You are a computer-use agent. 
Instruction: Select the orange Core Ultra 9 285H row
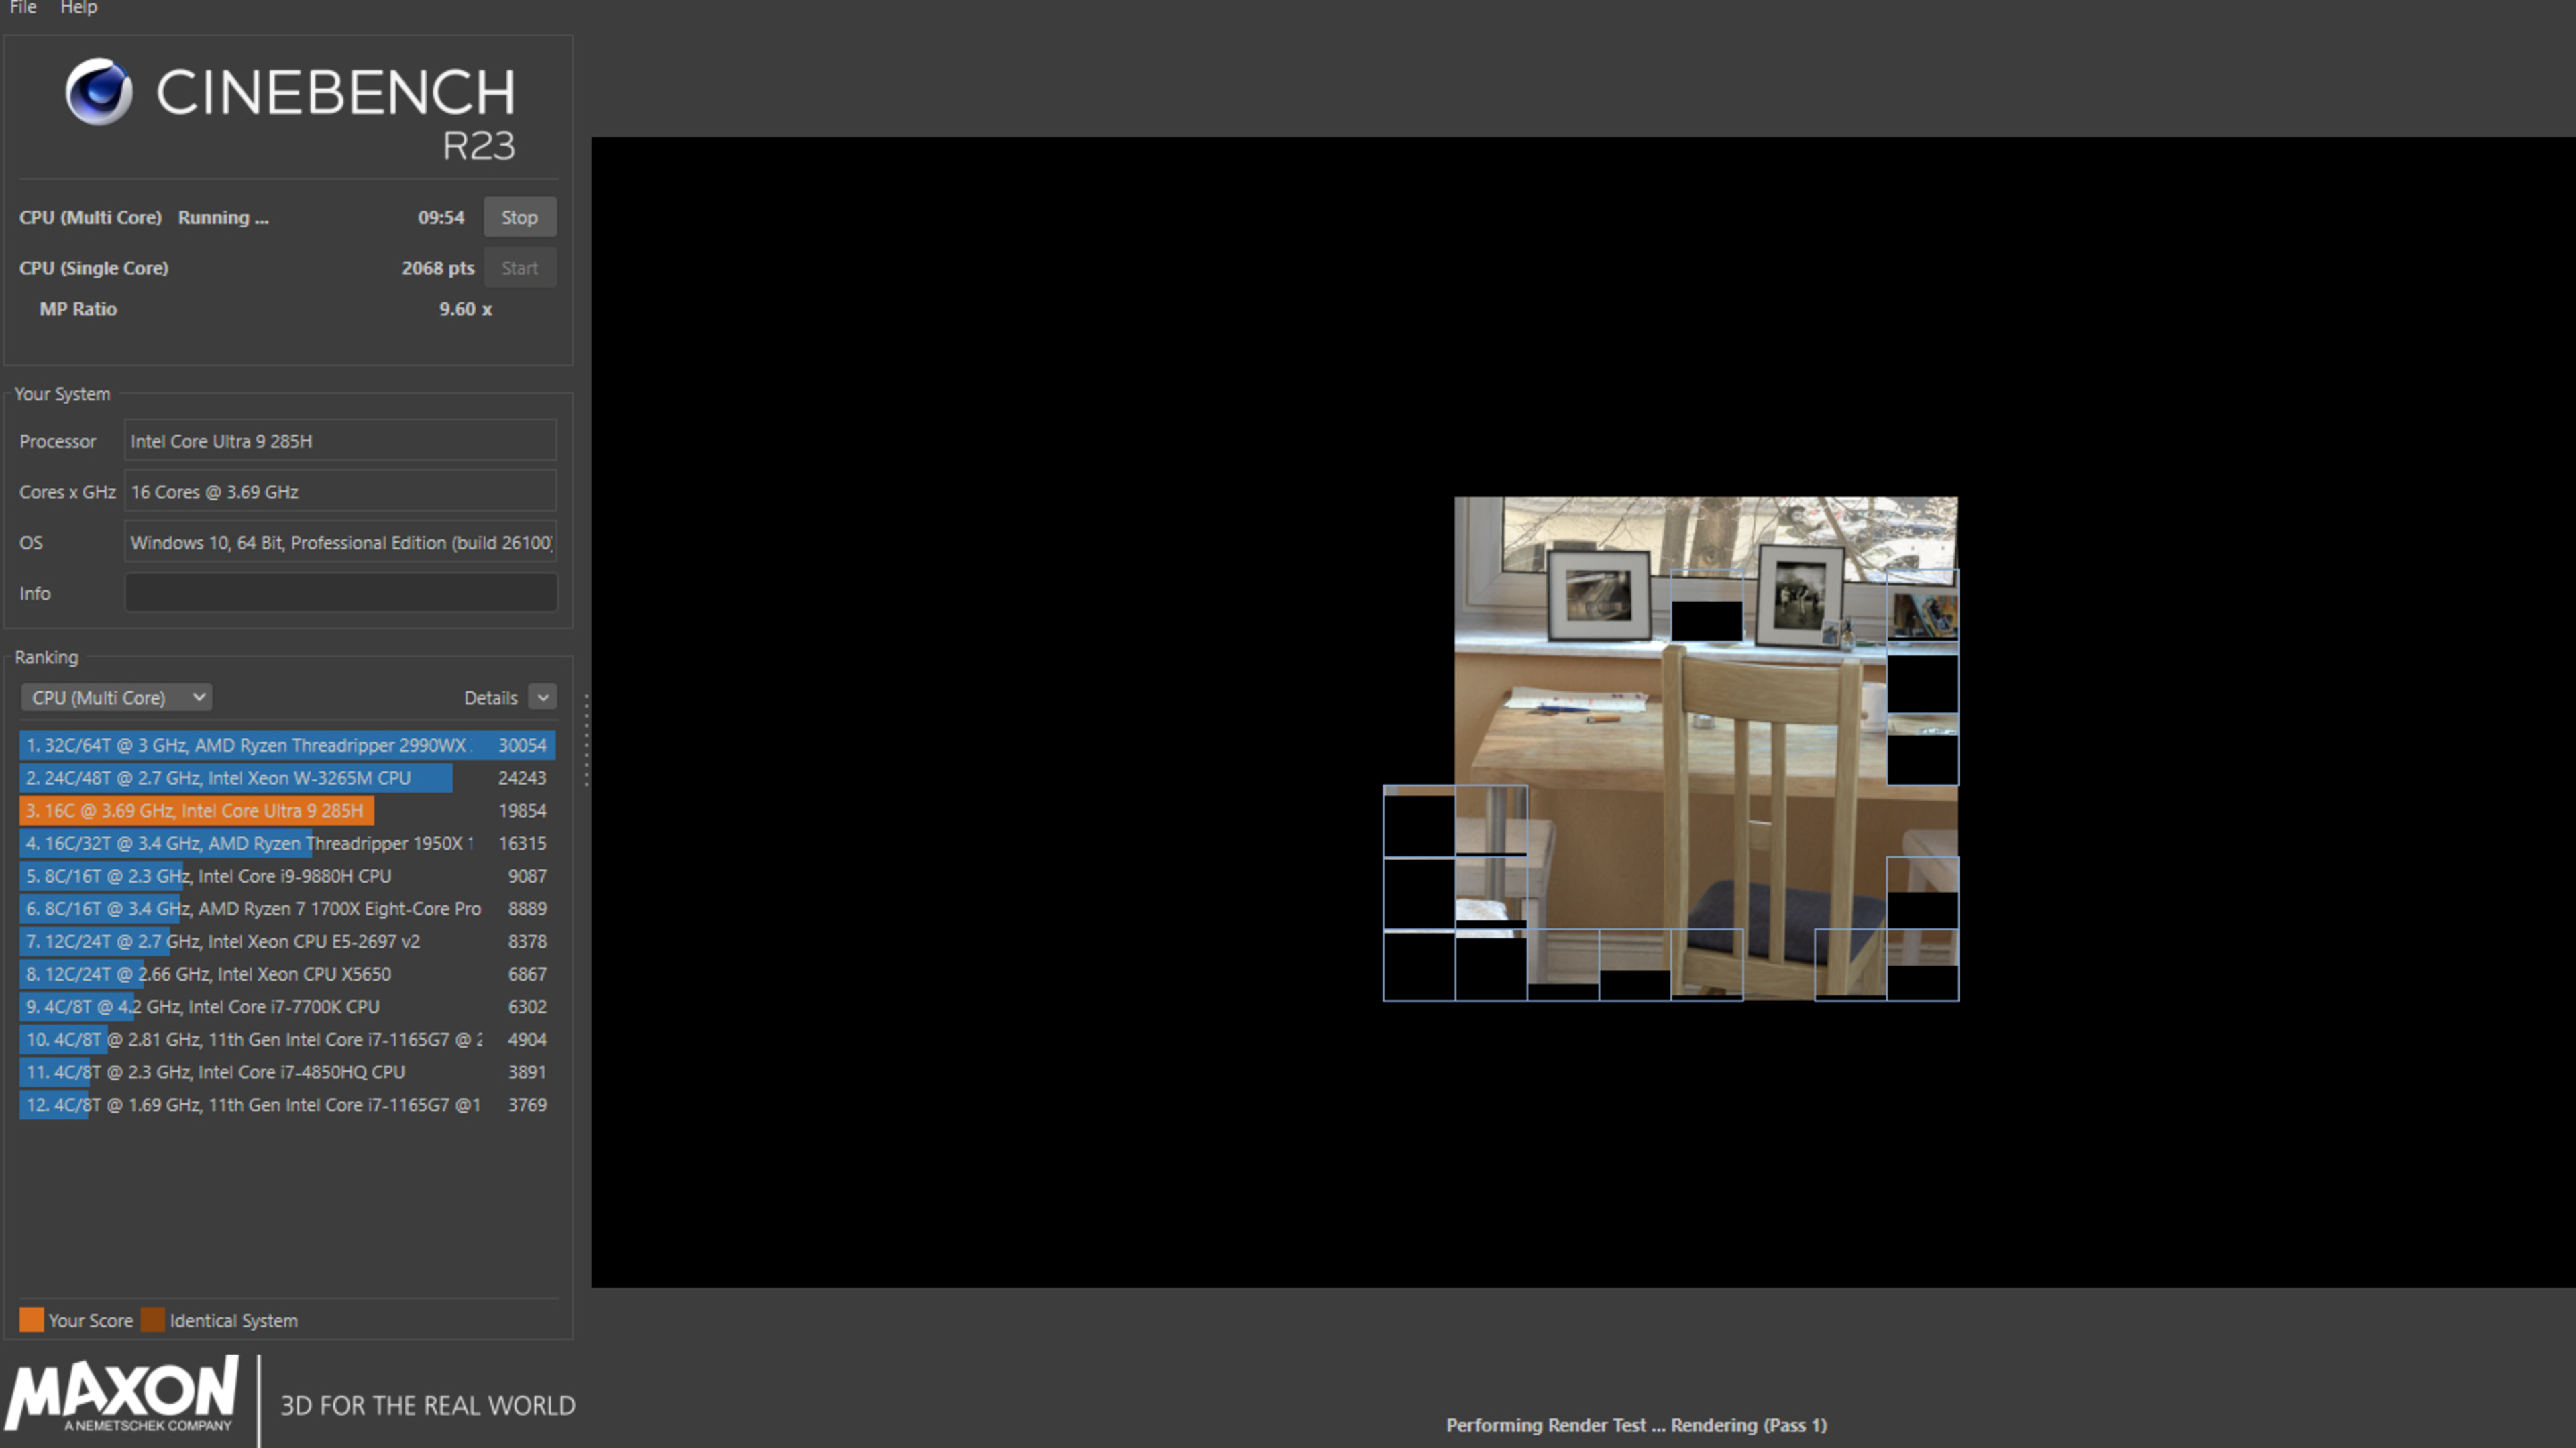click(x=287, y=811)
